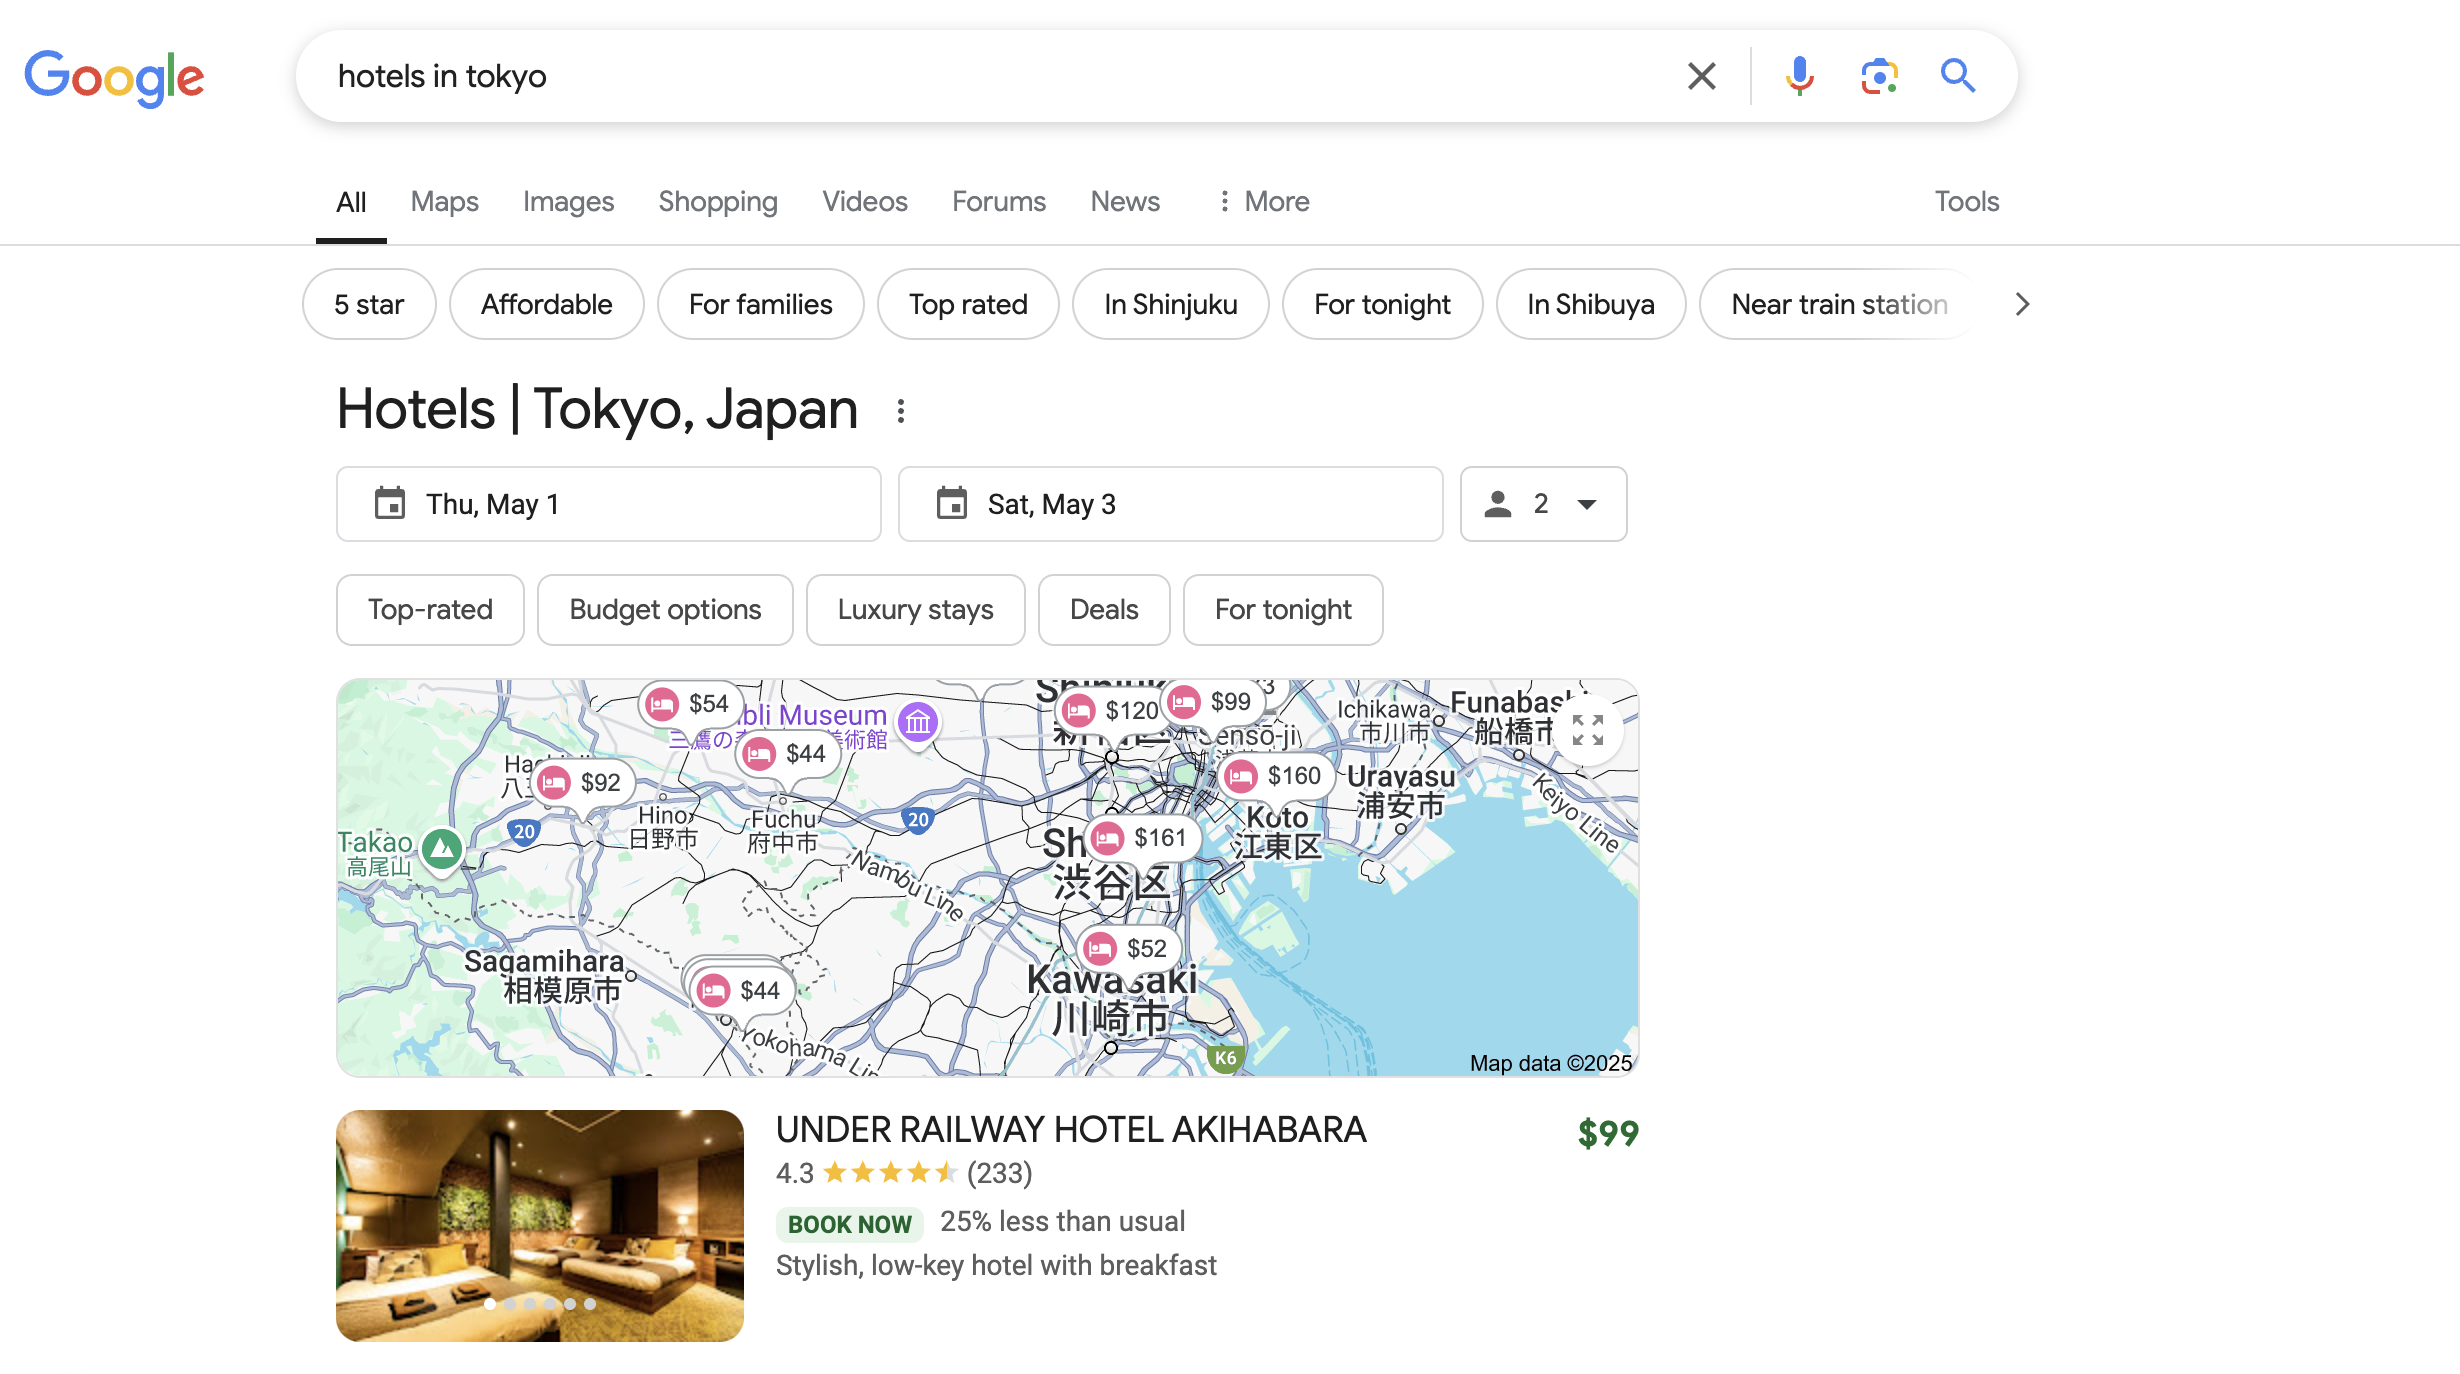Switch to the News tab
Image resolution: width=2460 pixels, height=1374 pixels.
[1125, 201]
